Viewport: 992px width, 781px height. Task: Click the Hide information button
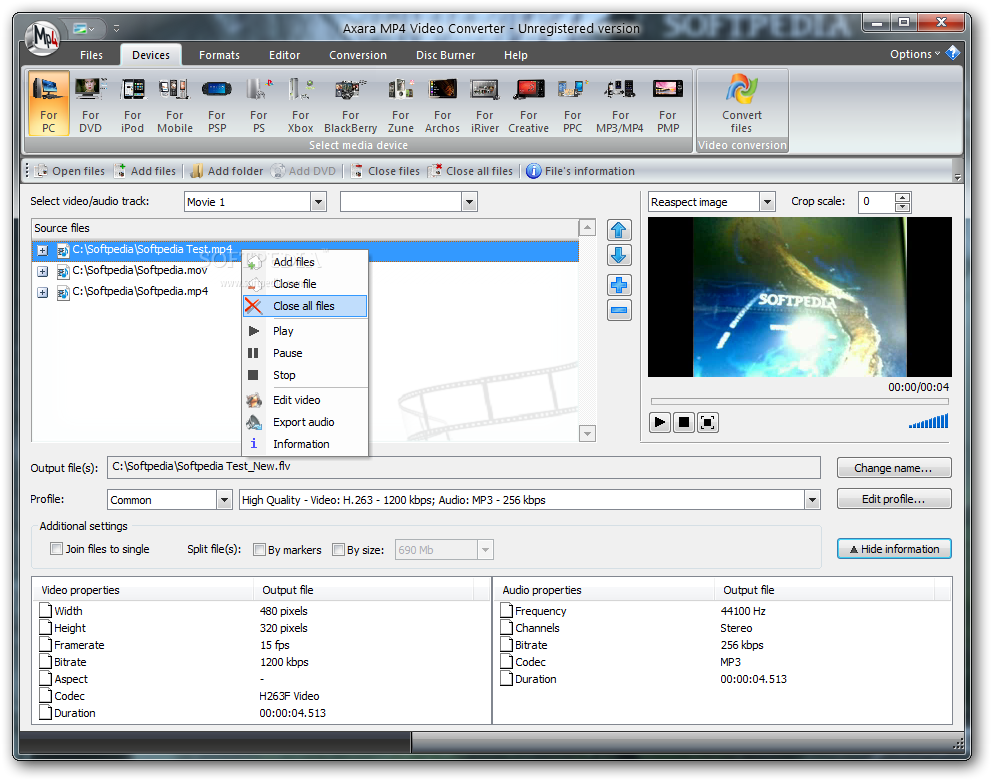tap(893, 549)
